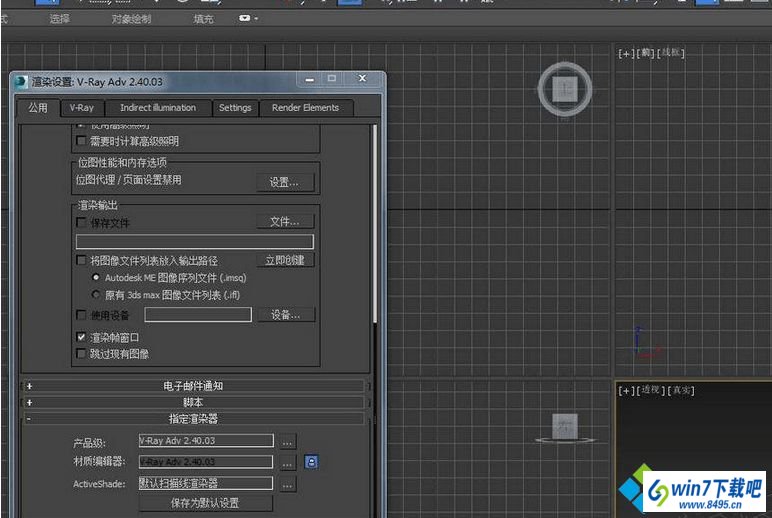The height and width of the screenshot is (518, 772).
Task: Enable 将图像文件列表放入输出路径 checkbox
Action: (81, 260)
